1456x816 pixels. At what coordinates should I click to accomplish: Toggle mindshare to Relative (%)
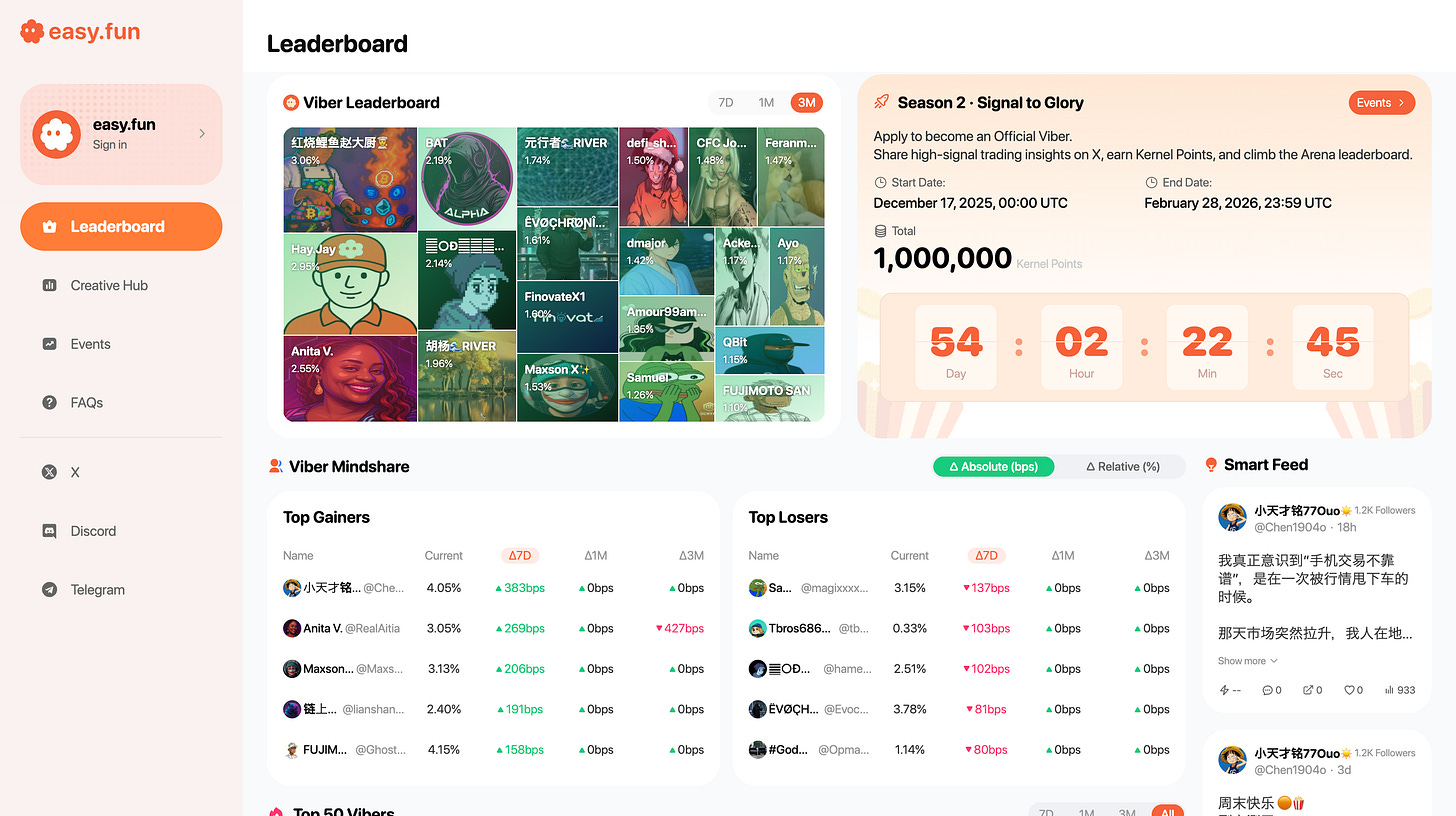pos(1123,467)
